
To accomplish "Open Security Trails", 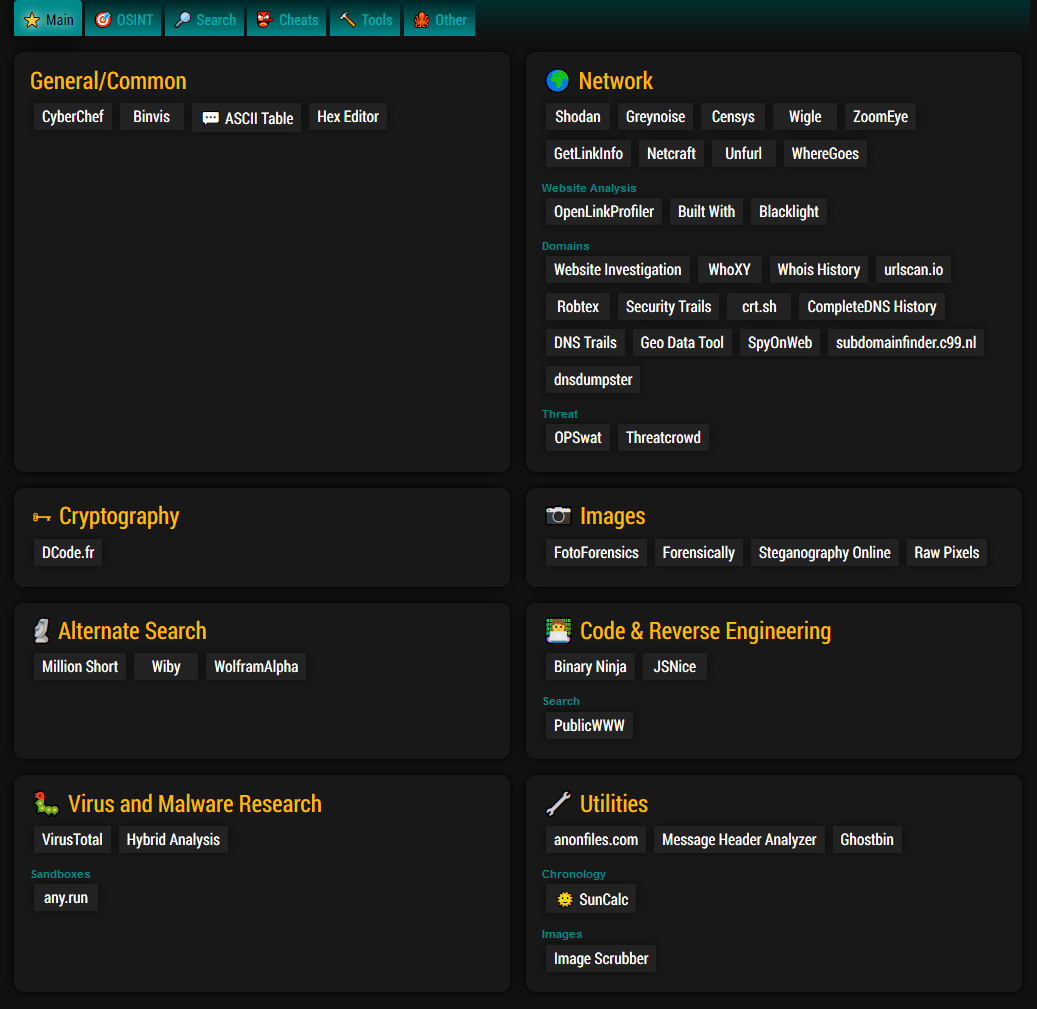I will tap(669, 307).
